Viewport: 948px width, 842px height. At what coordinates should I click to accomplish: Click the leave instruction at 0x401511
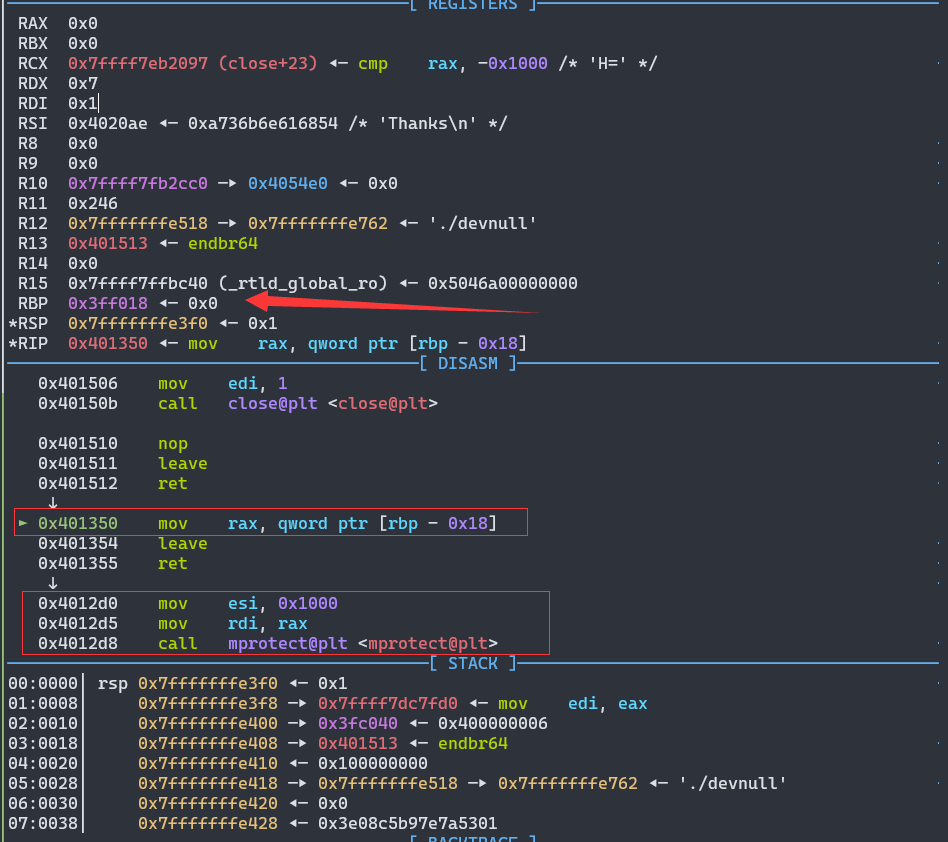pyautogui.click(x=183, y=464)
